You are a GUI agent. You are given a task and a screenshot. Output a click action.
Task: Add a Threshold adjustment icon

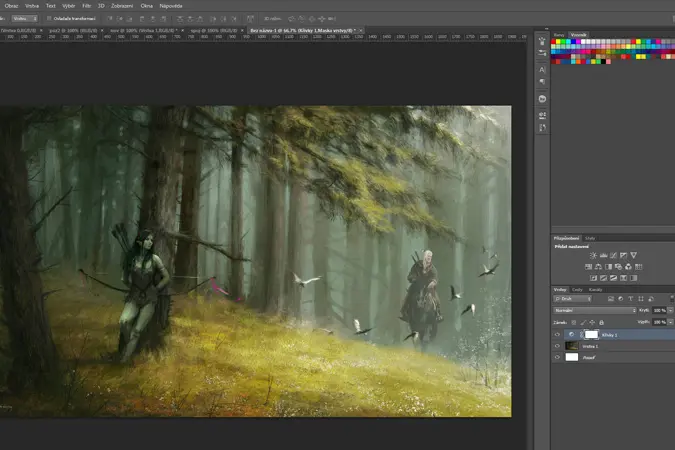click(613, 278)
